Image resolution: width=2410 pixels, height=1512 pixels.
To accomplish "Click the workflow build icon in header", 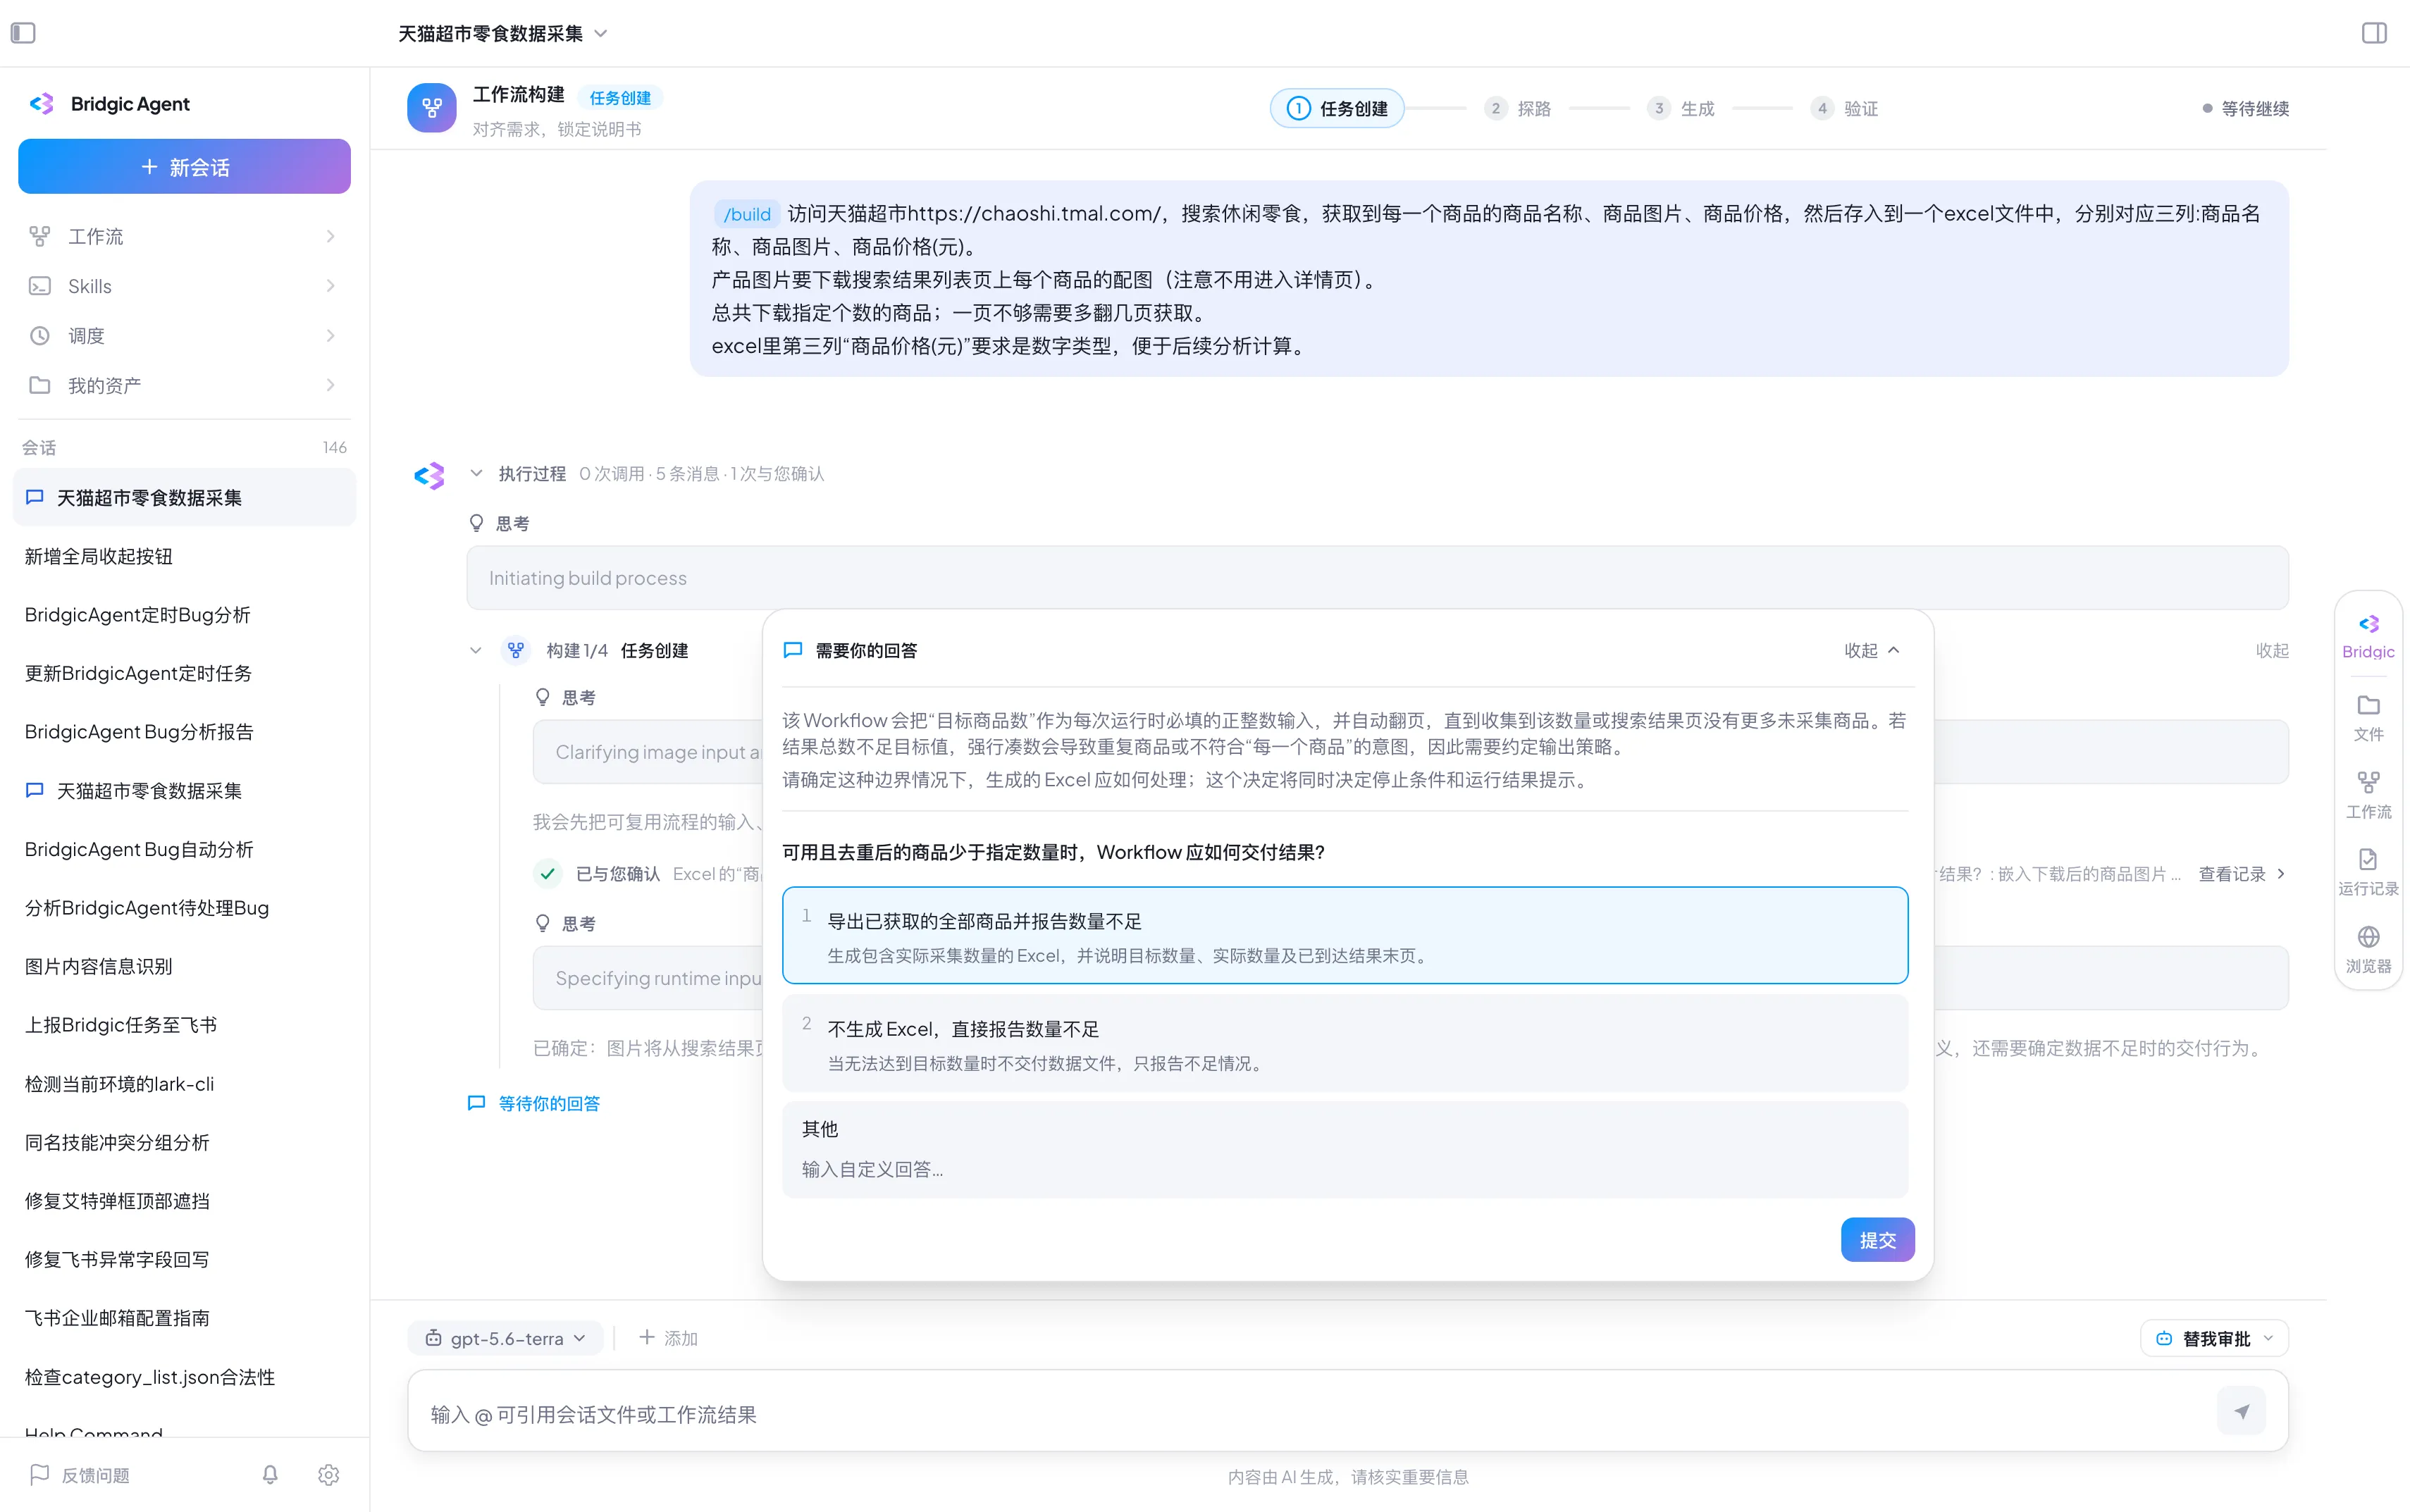I will [x=432, y=108].
